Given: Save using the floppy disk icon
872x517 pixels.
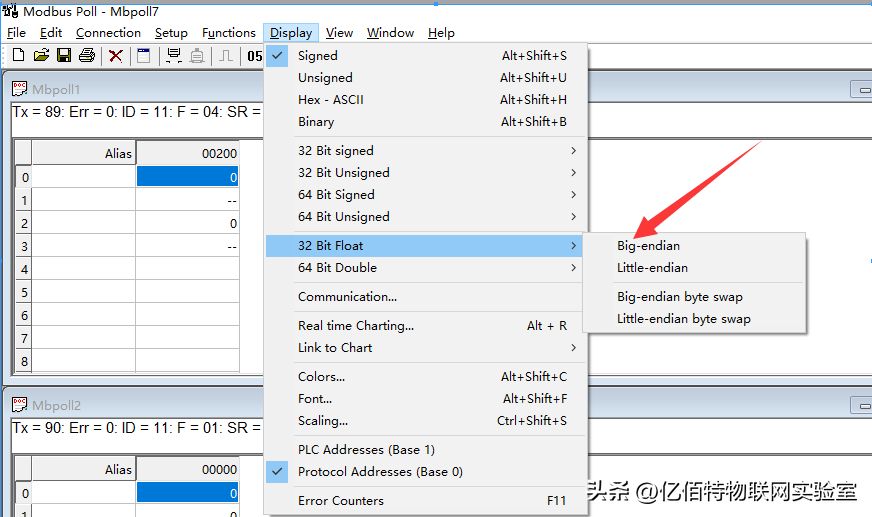Looking at the screenshot, I should 64,55.
